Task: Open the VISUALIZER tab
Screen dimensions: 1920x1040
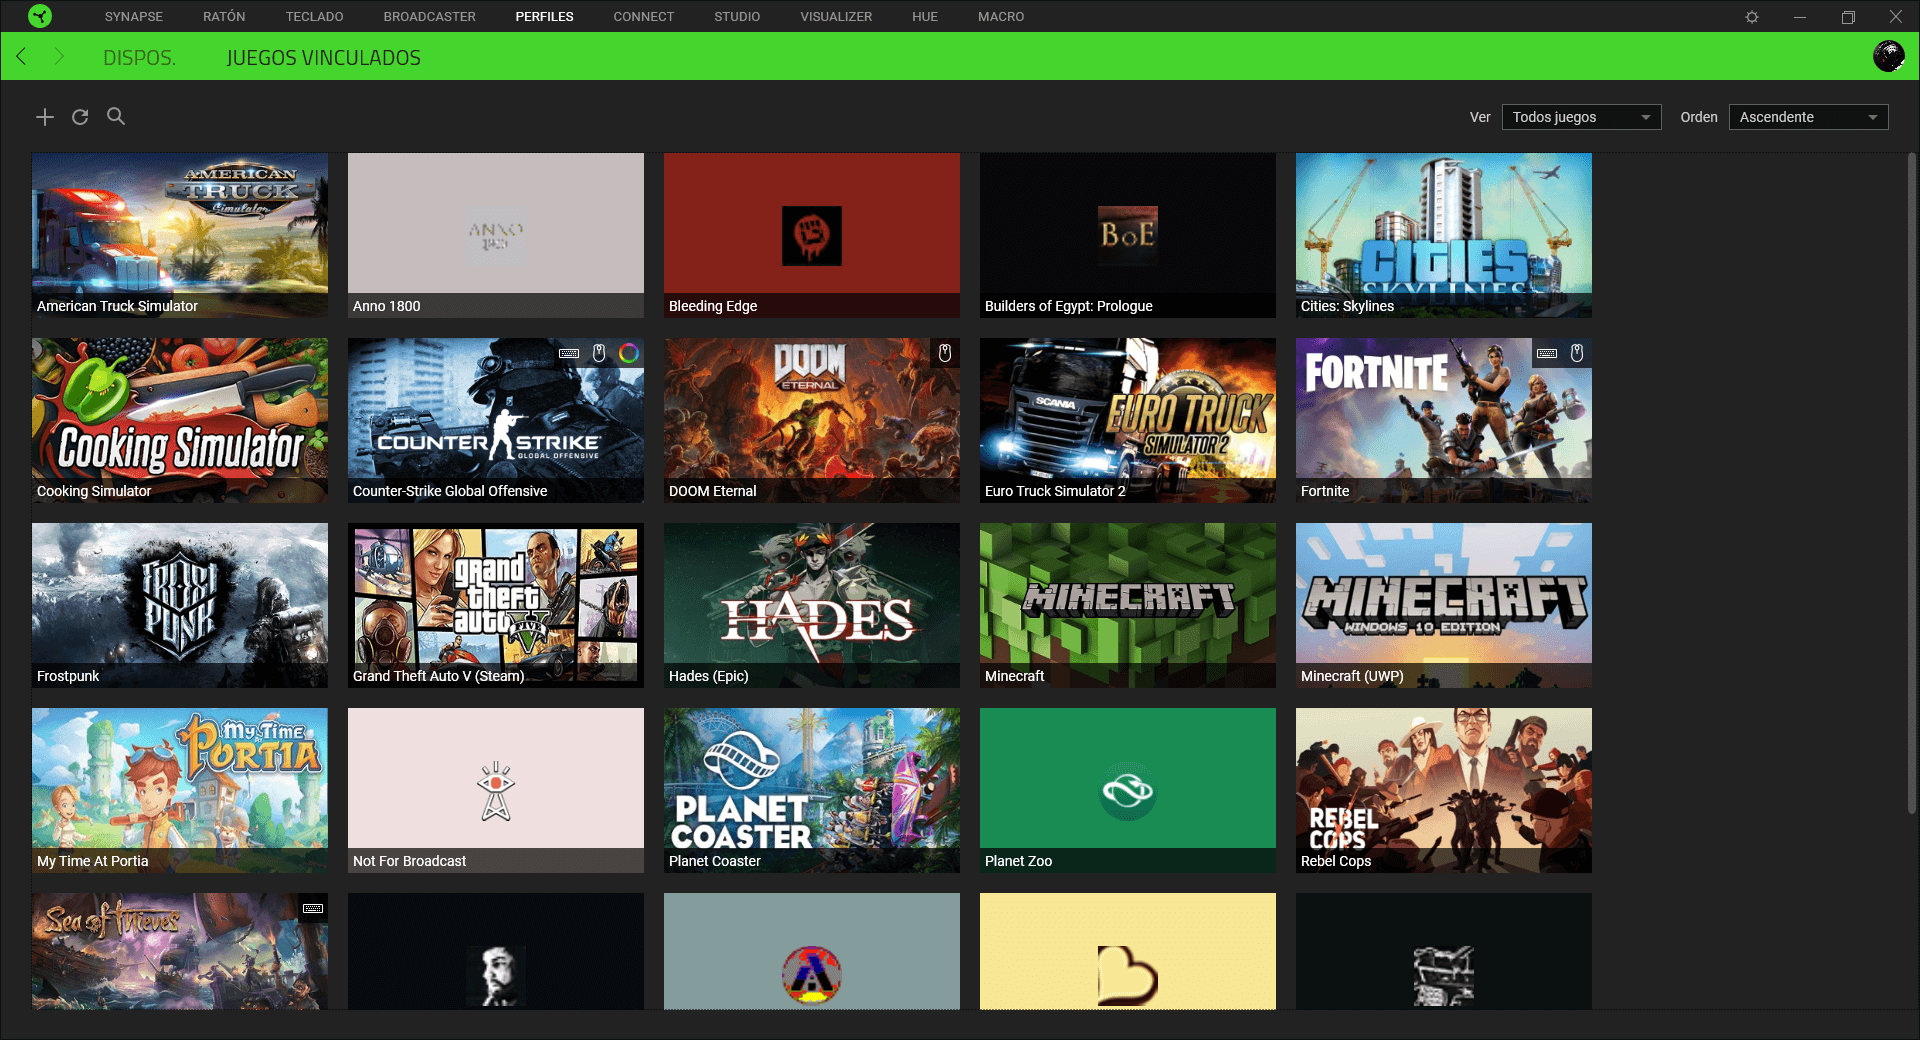Action: pos(836,16)
